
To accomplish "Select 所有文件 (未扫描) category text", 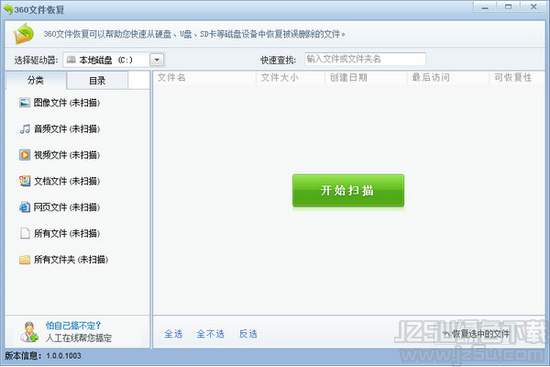I will (67, 233).
